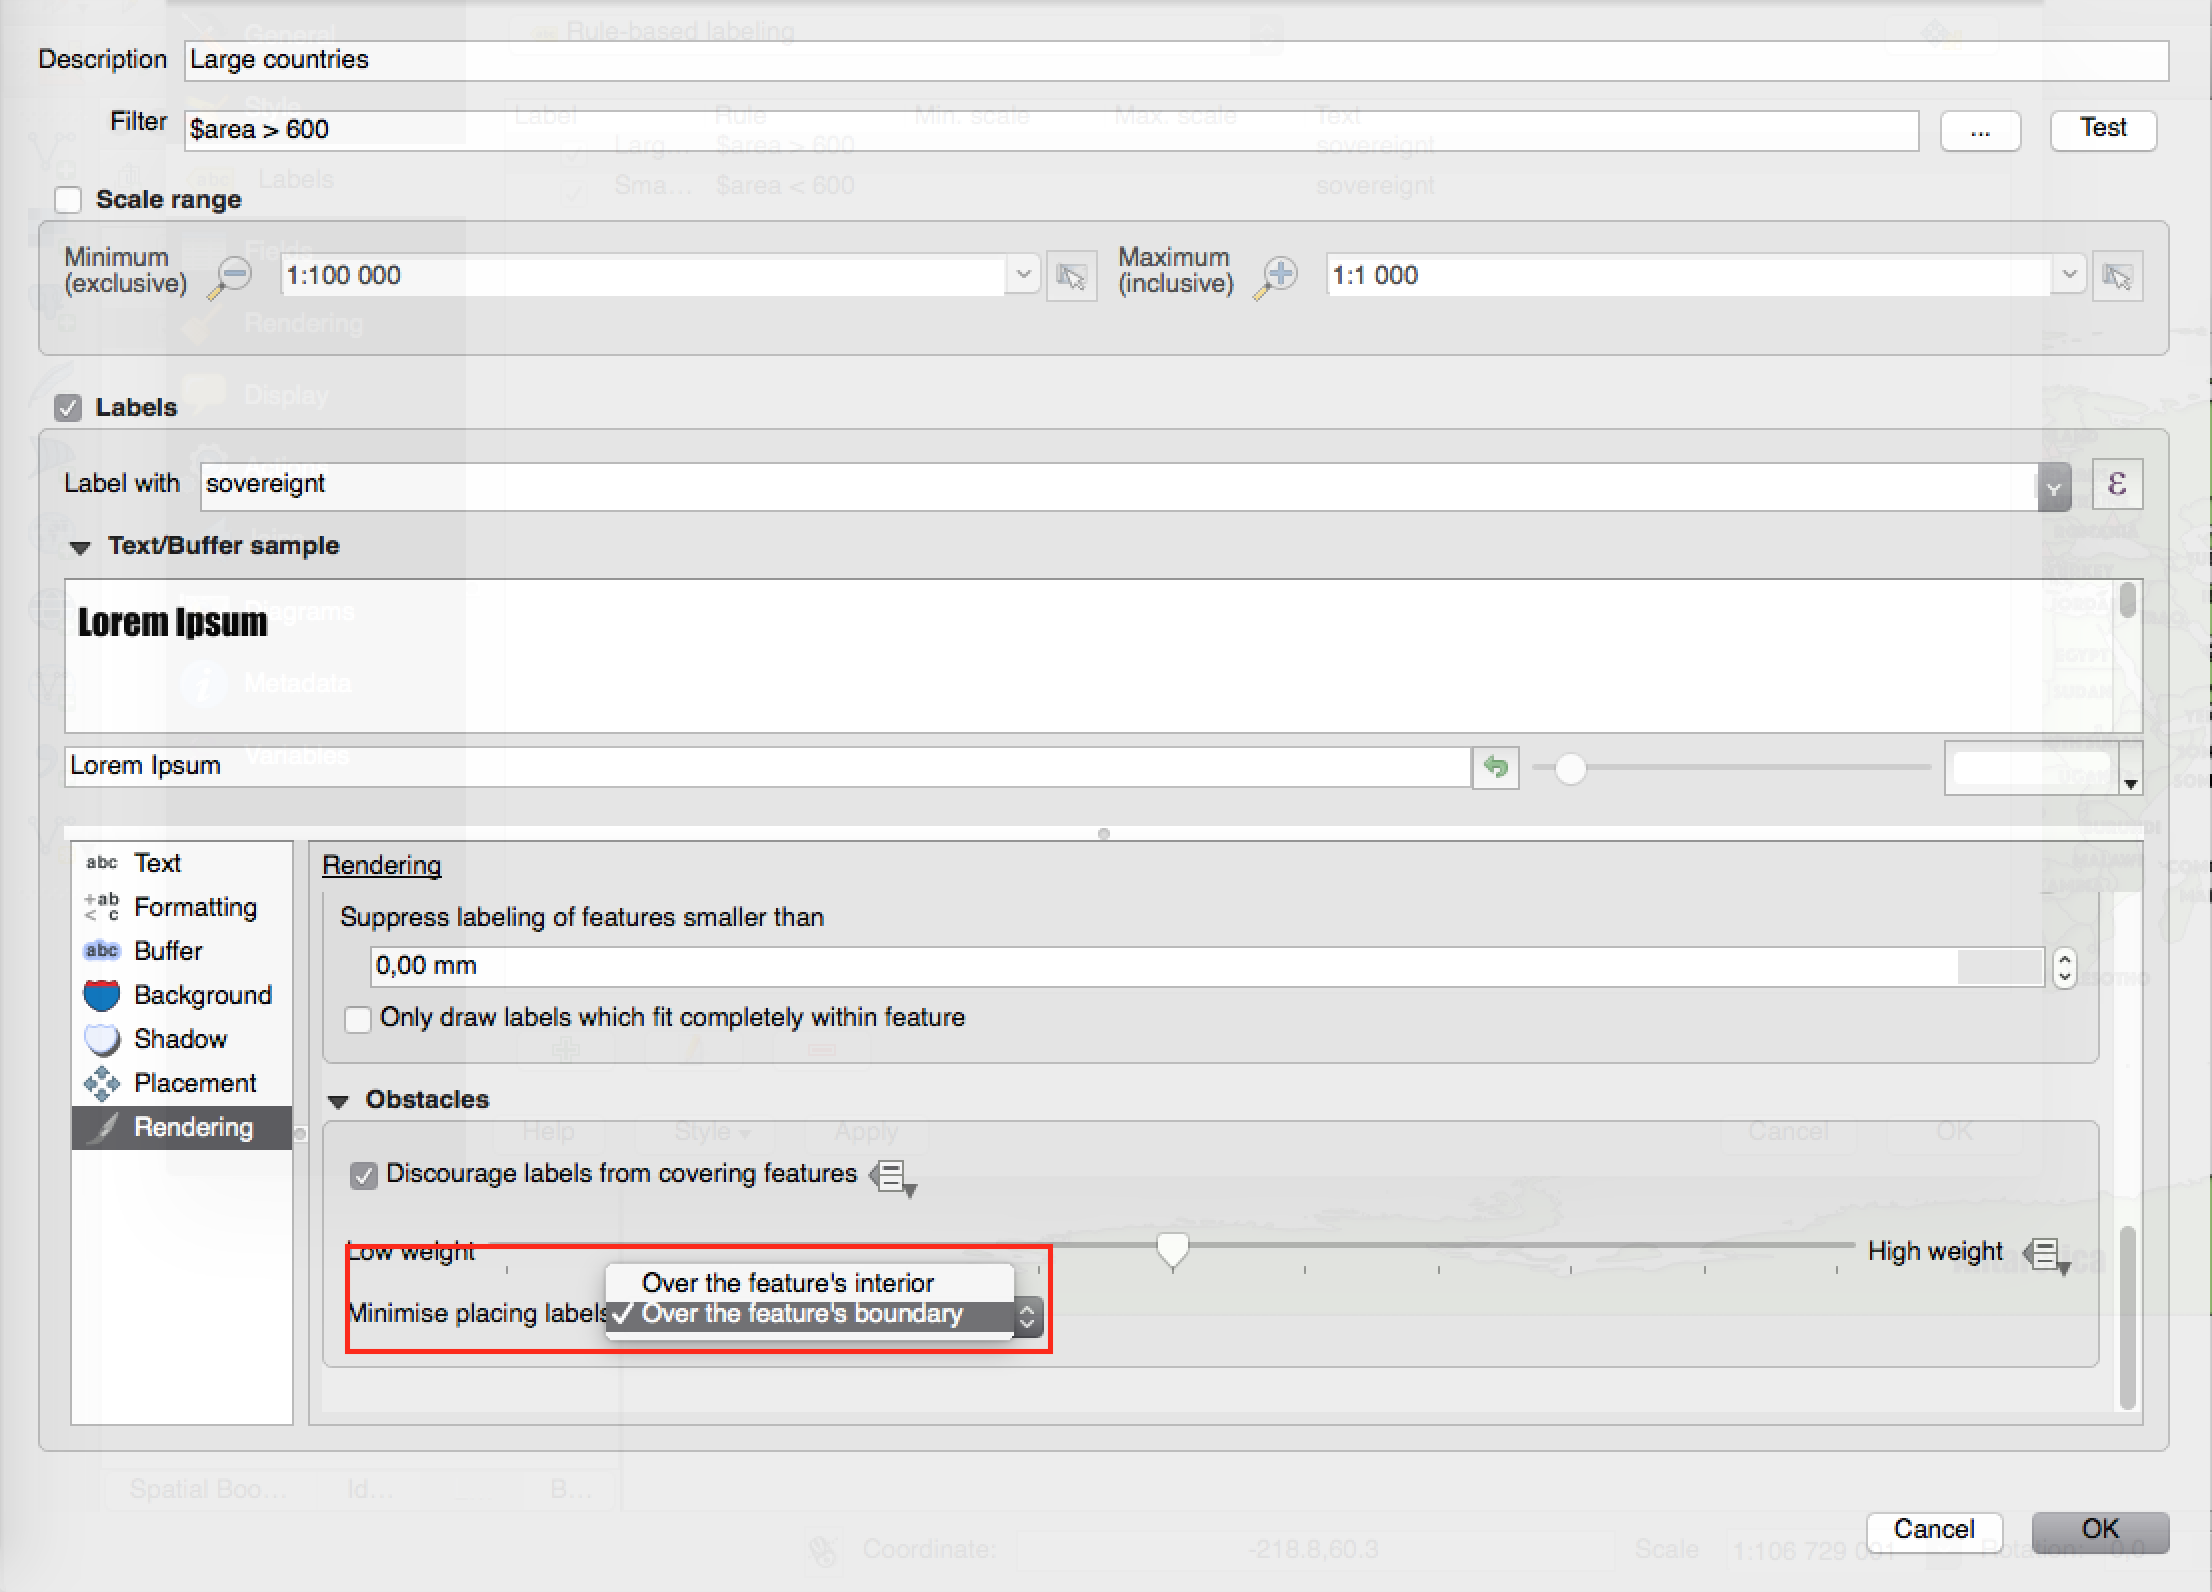
Task: Choose Over the feature's interior option
Action: coord(787,1283)
